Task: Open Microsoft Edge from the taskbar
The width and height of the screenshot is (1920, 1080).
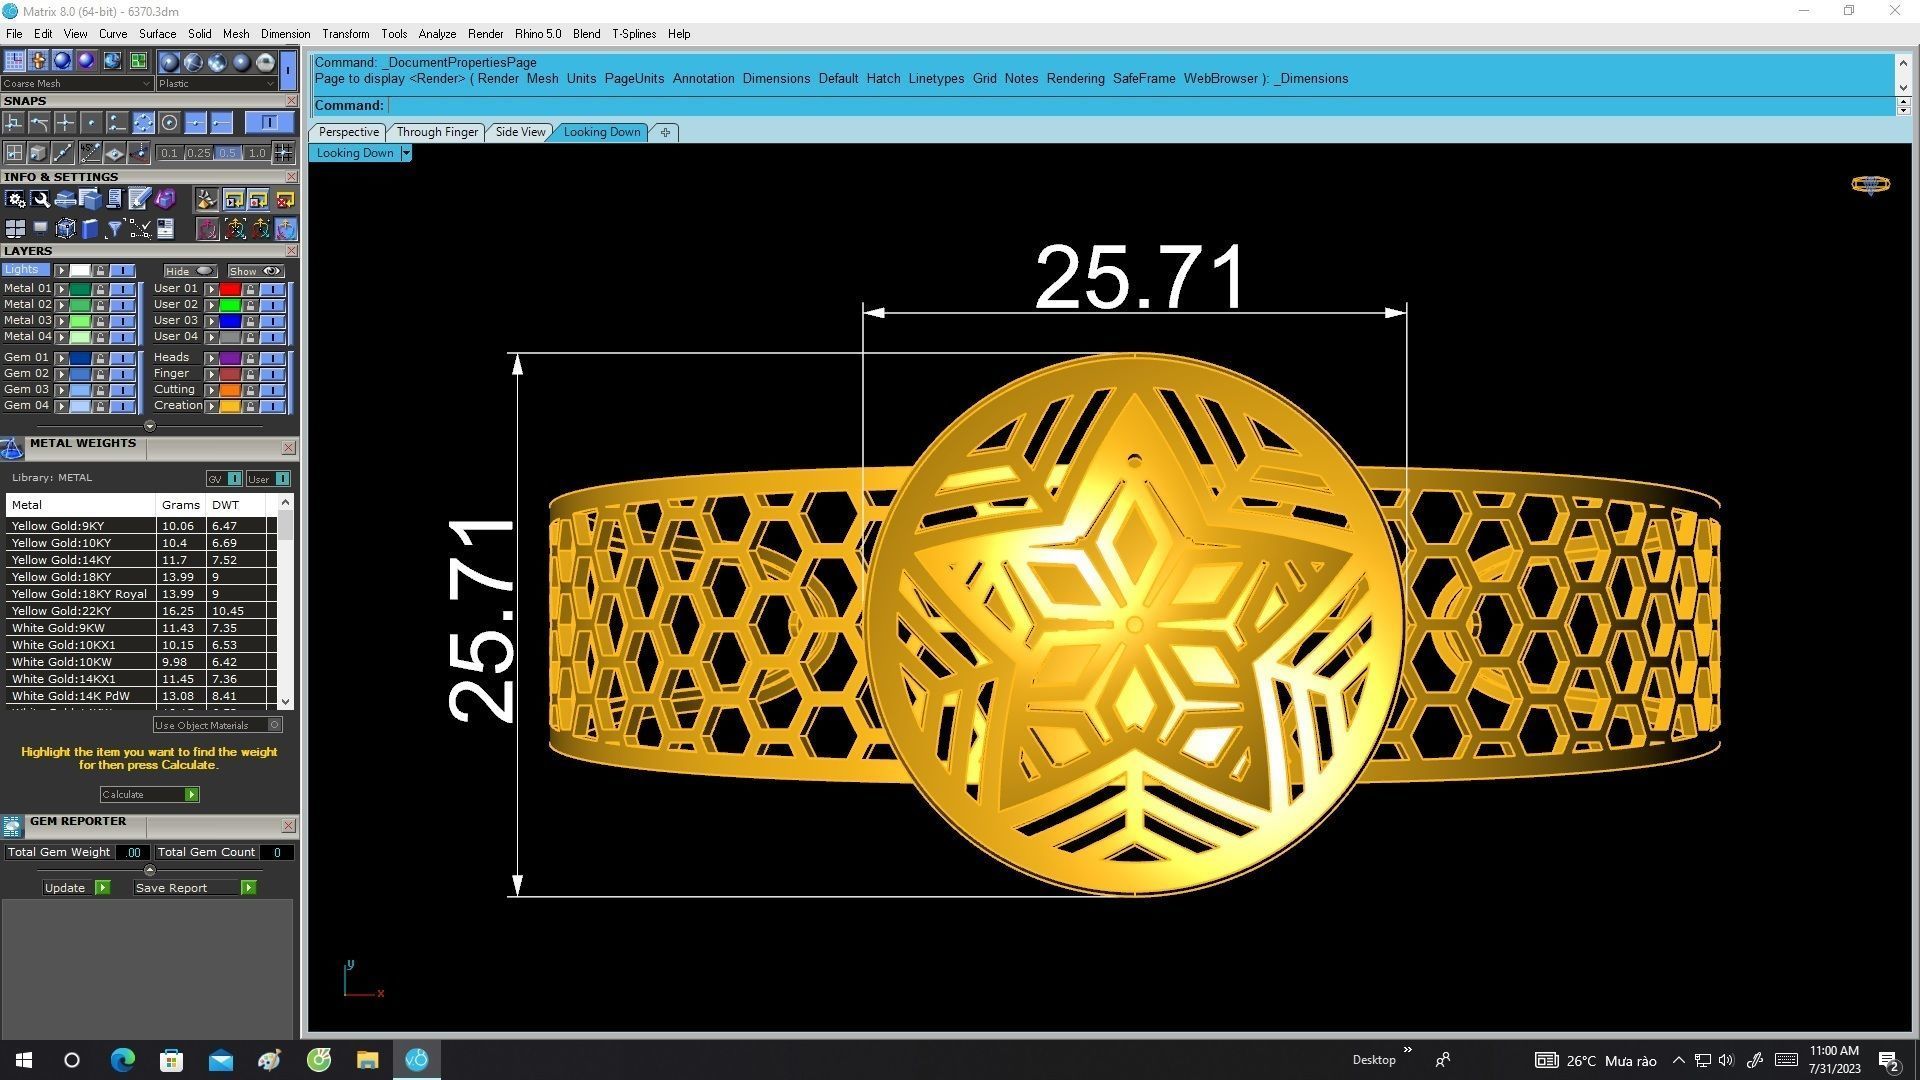Action: [122, 1060]
